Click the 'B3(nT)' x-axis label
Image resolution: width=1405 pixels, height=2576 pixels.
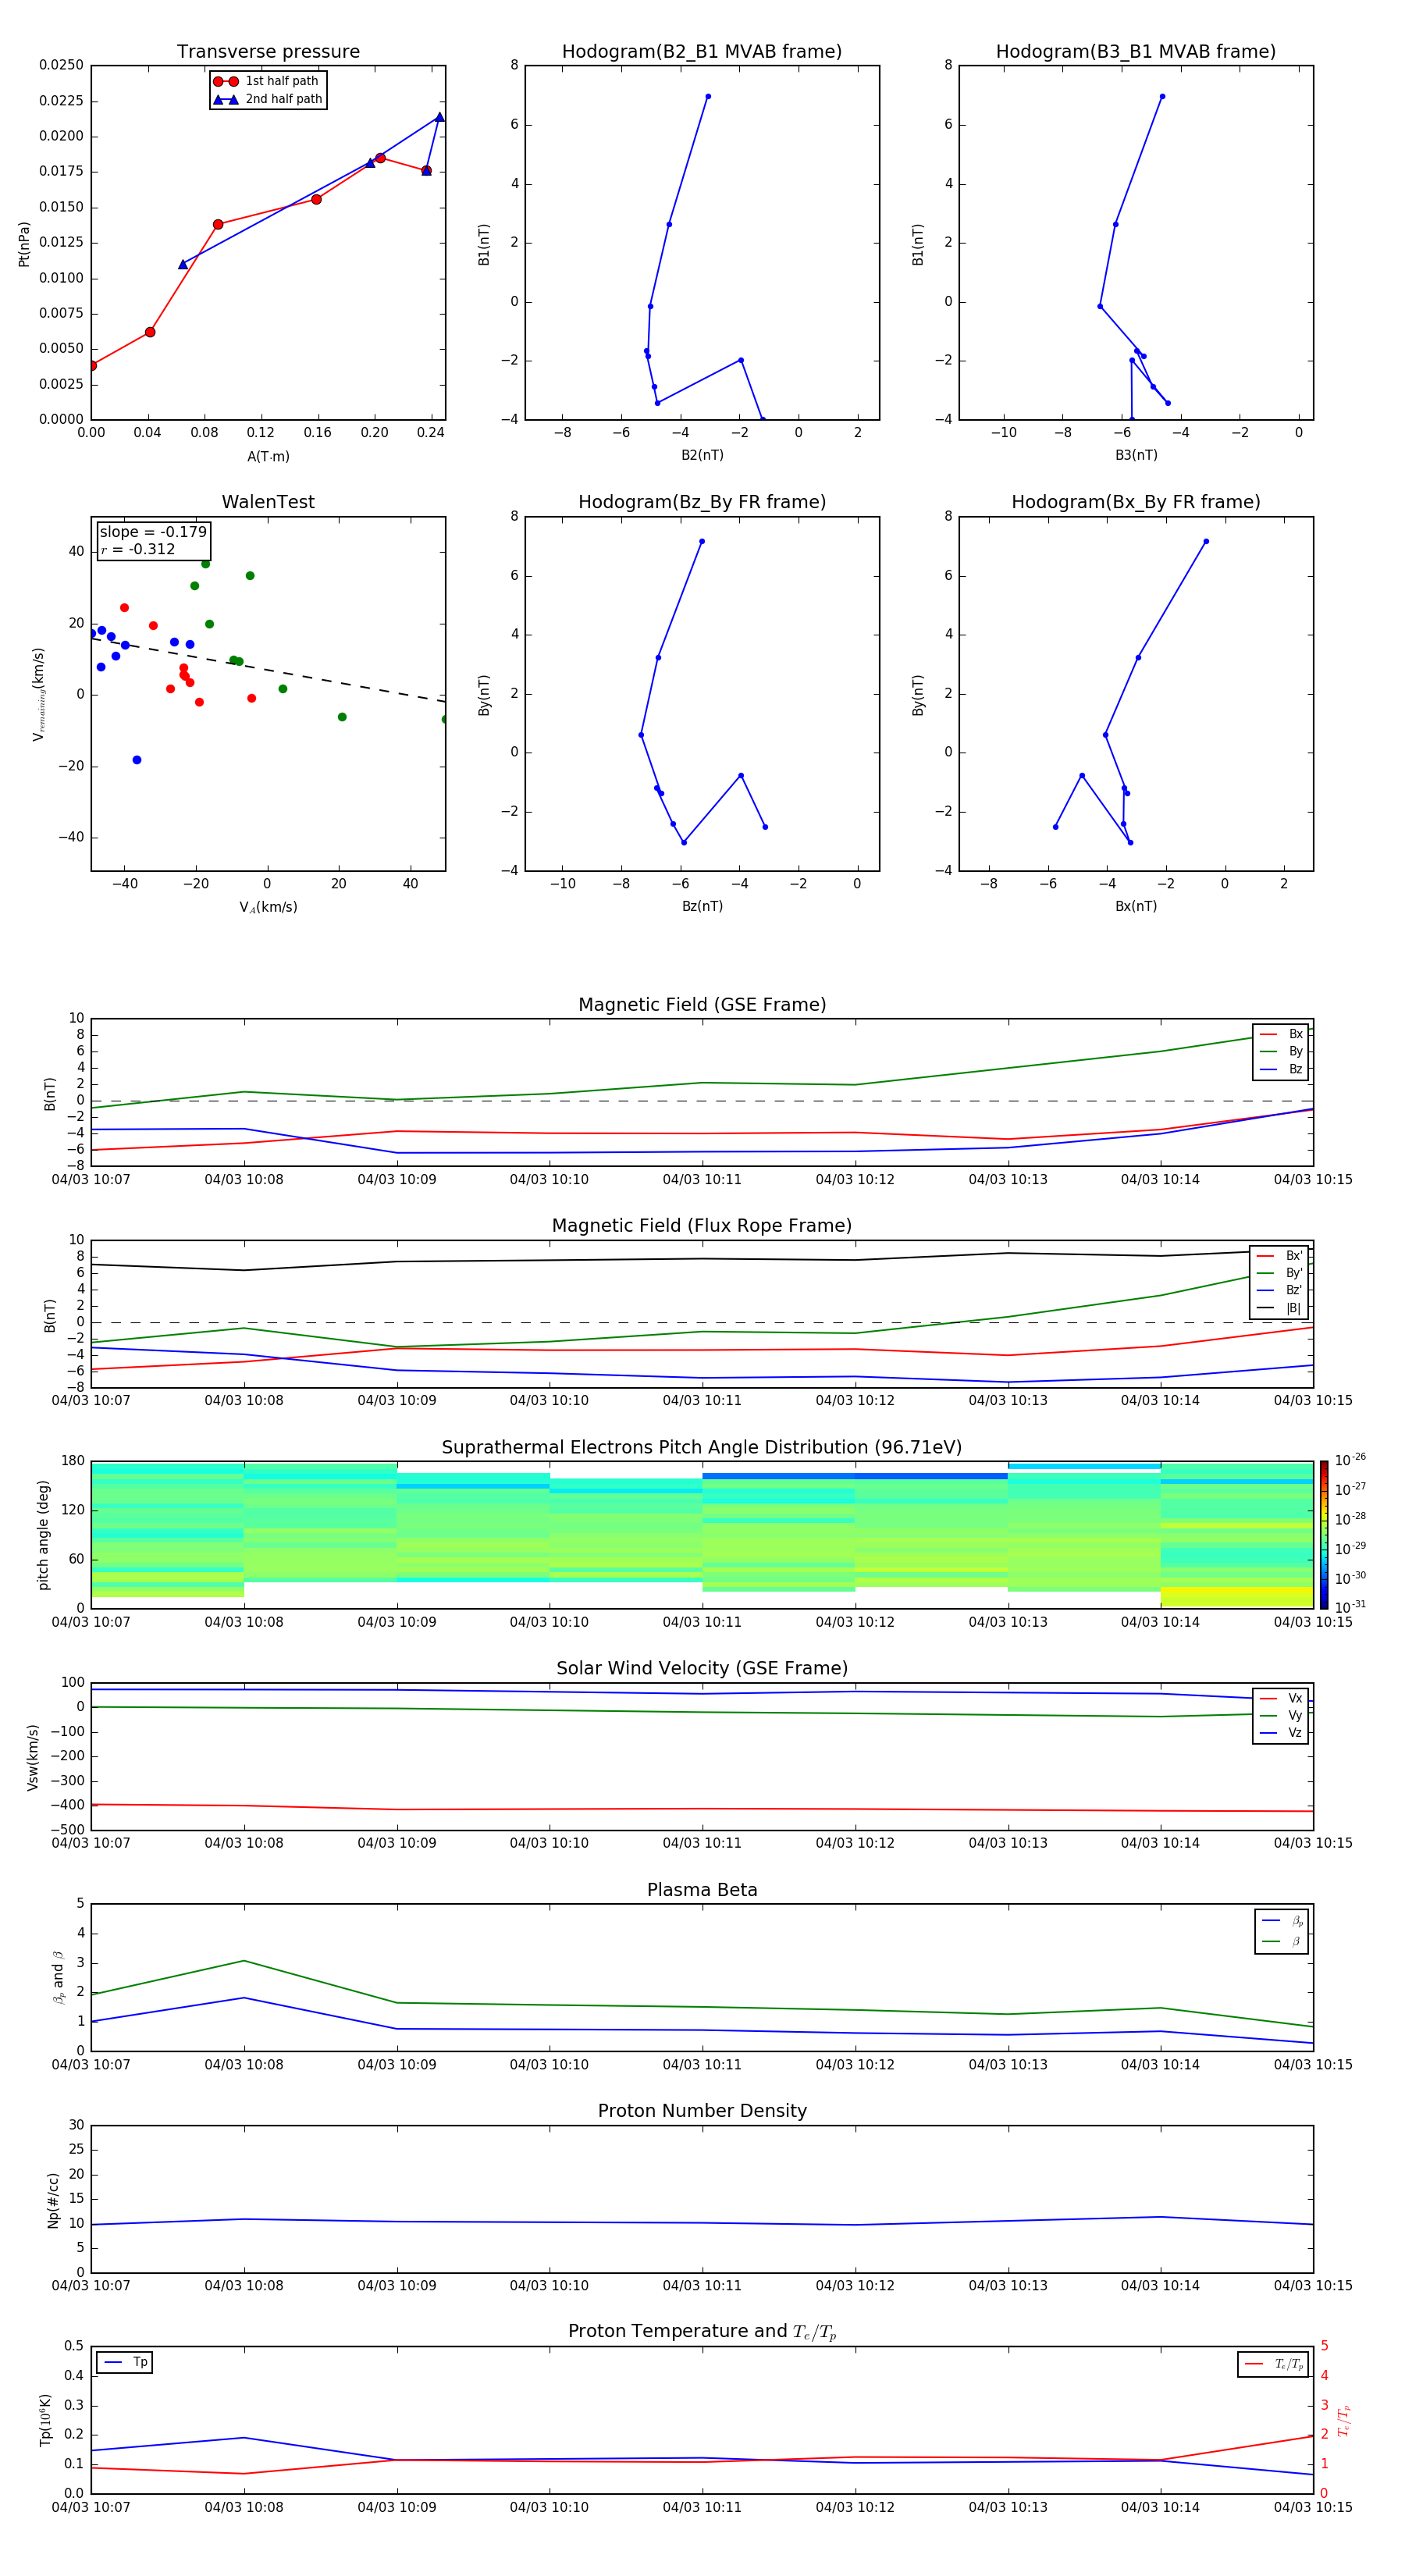(x=1136, y=455)
